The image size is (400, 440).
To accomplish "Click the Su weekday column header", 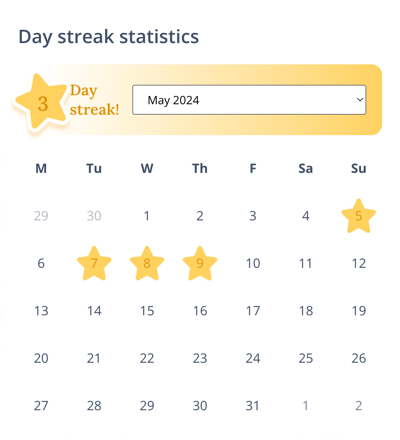I will point(359,168).
